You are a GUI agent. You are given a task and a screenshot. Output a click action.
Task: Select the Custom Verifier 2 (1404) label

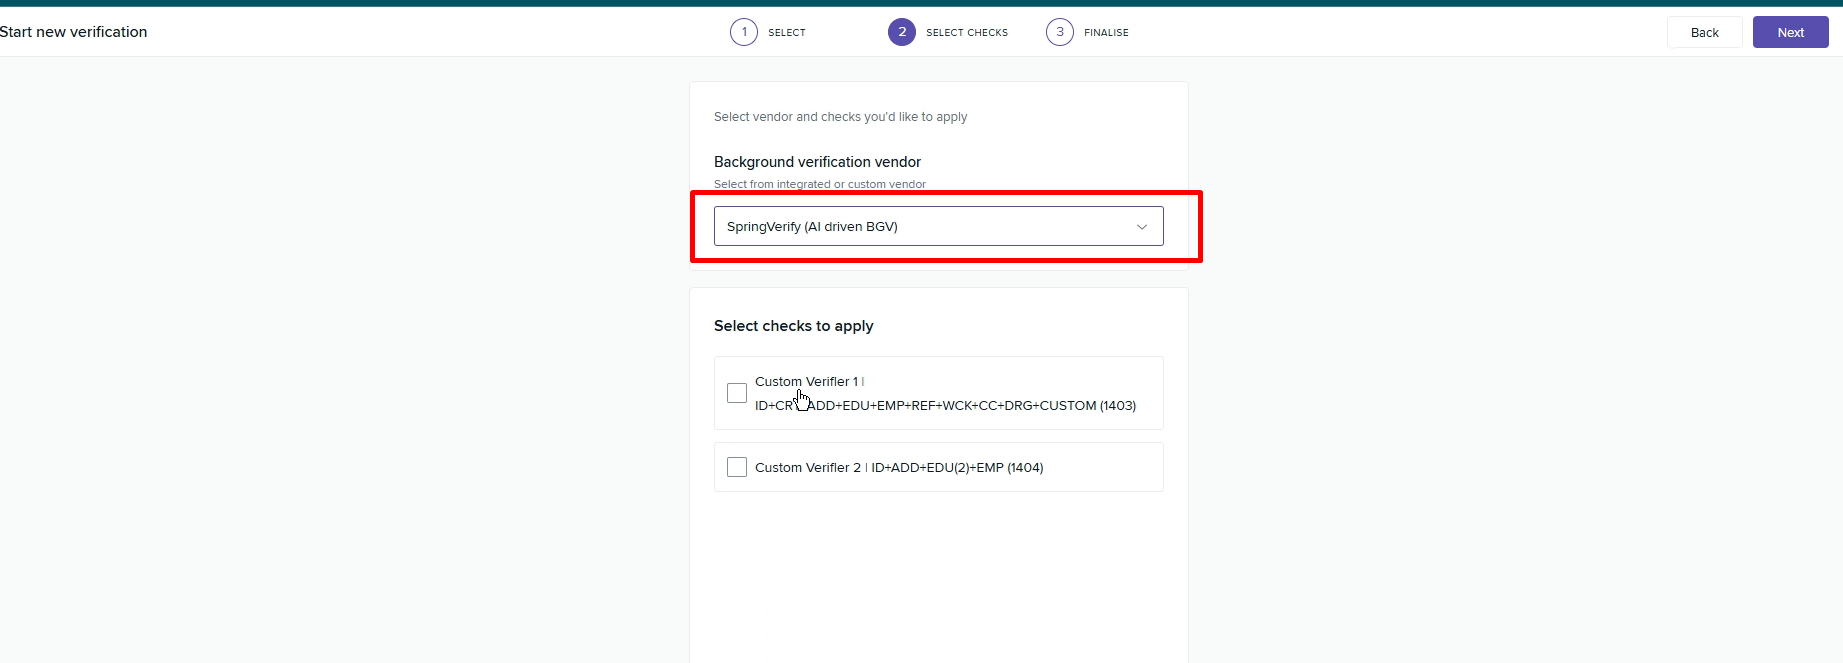point(899,467)
